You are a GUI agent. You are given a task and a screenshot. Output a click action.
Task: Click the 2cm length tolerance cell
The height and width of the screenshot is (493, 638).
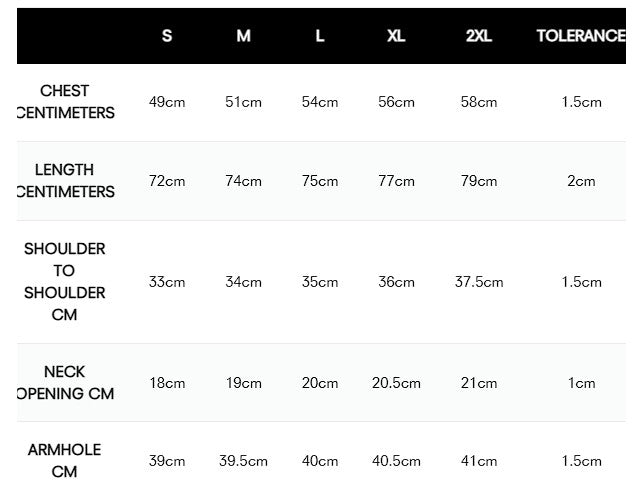click(581, 181)
